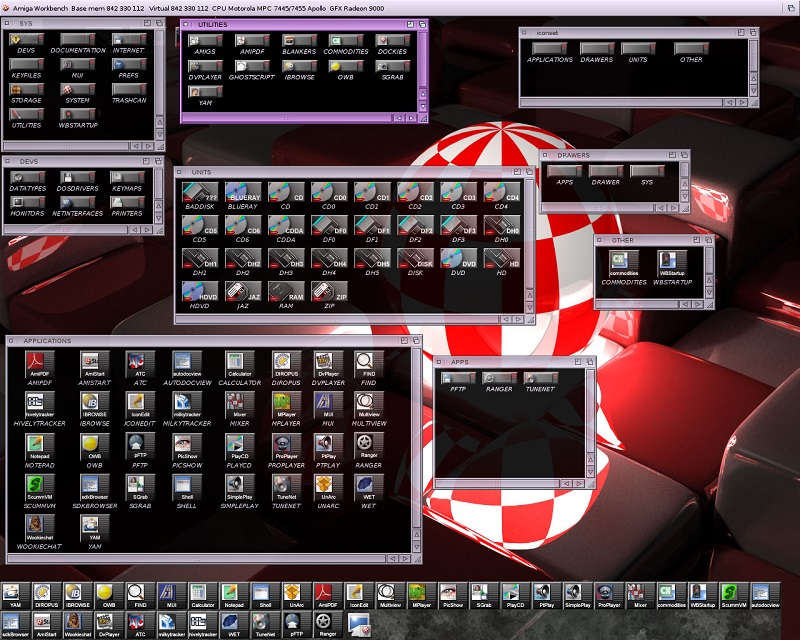
Task: Open the Ghostscript drawer in Utilities
Action: [x=250, y=68]
